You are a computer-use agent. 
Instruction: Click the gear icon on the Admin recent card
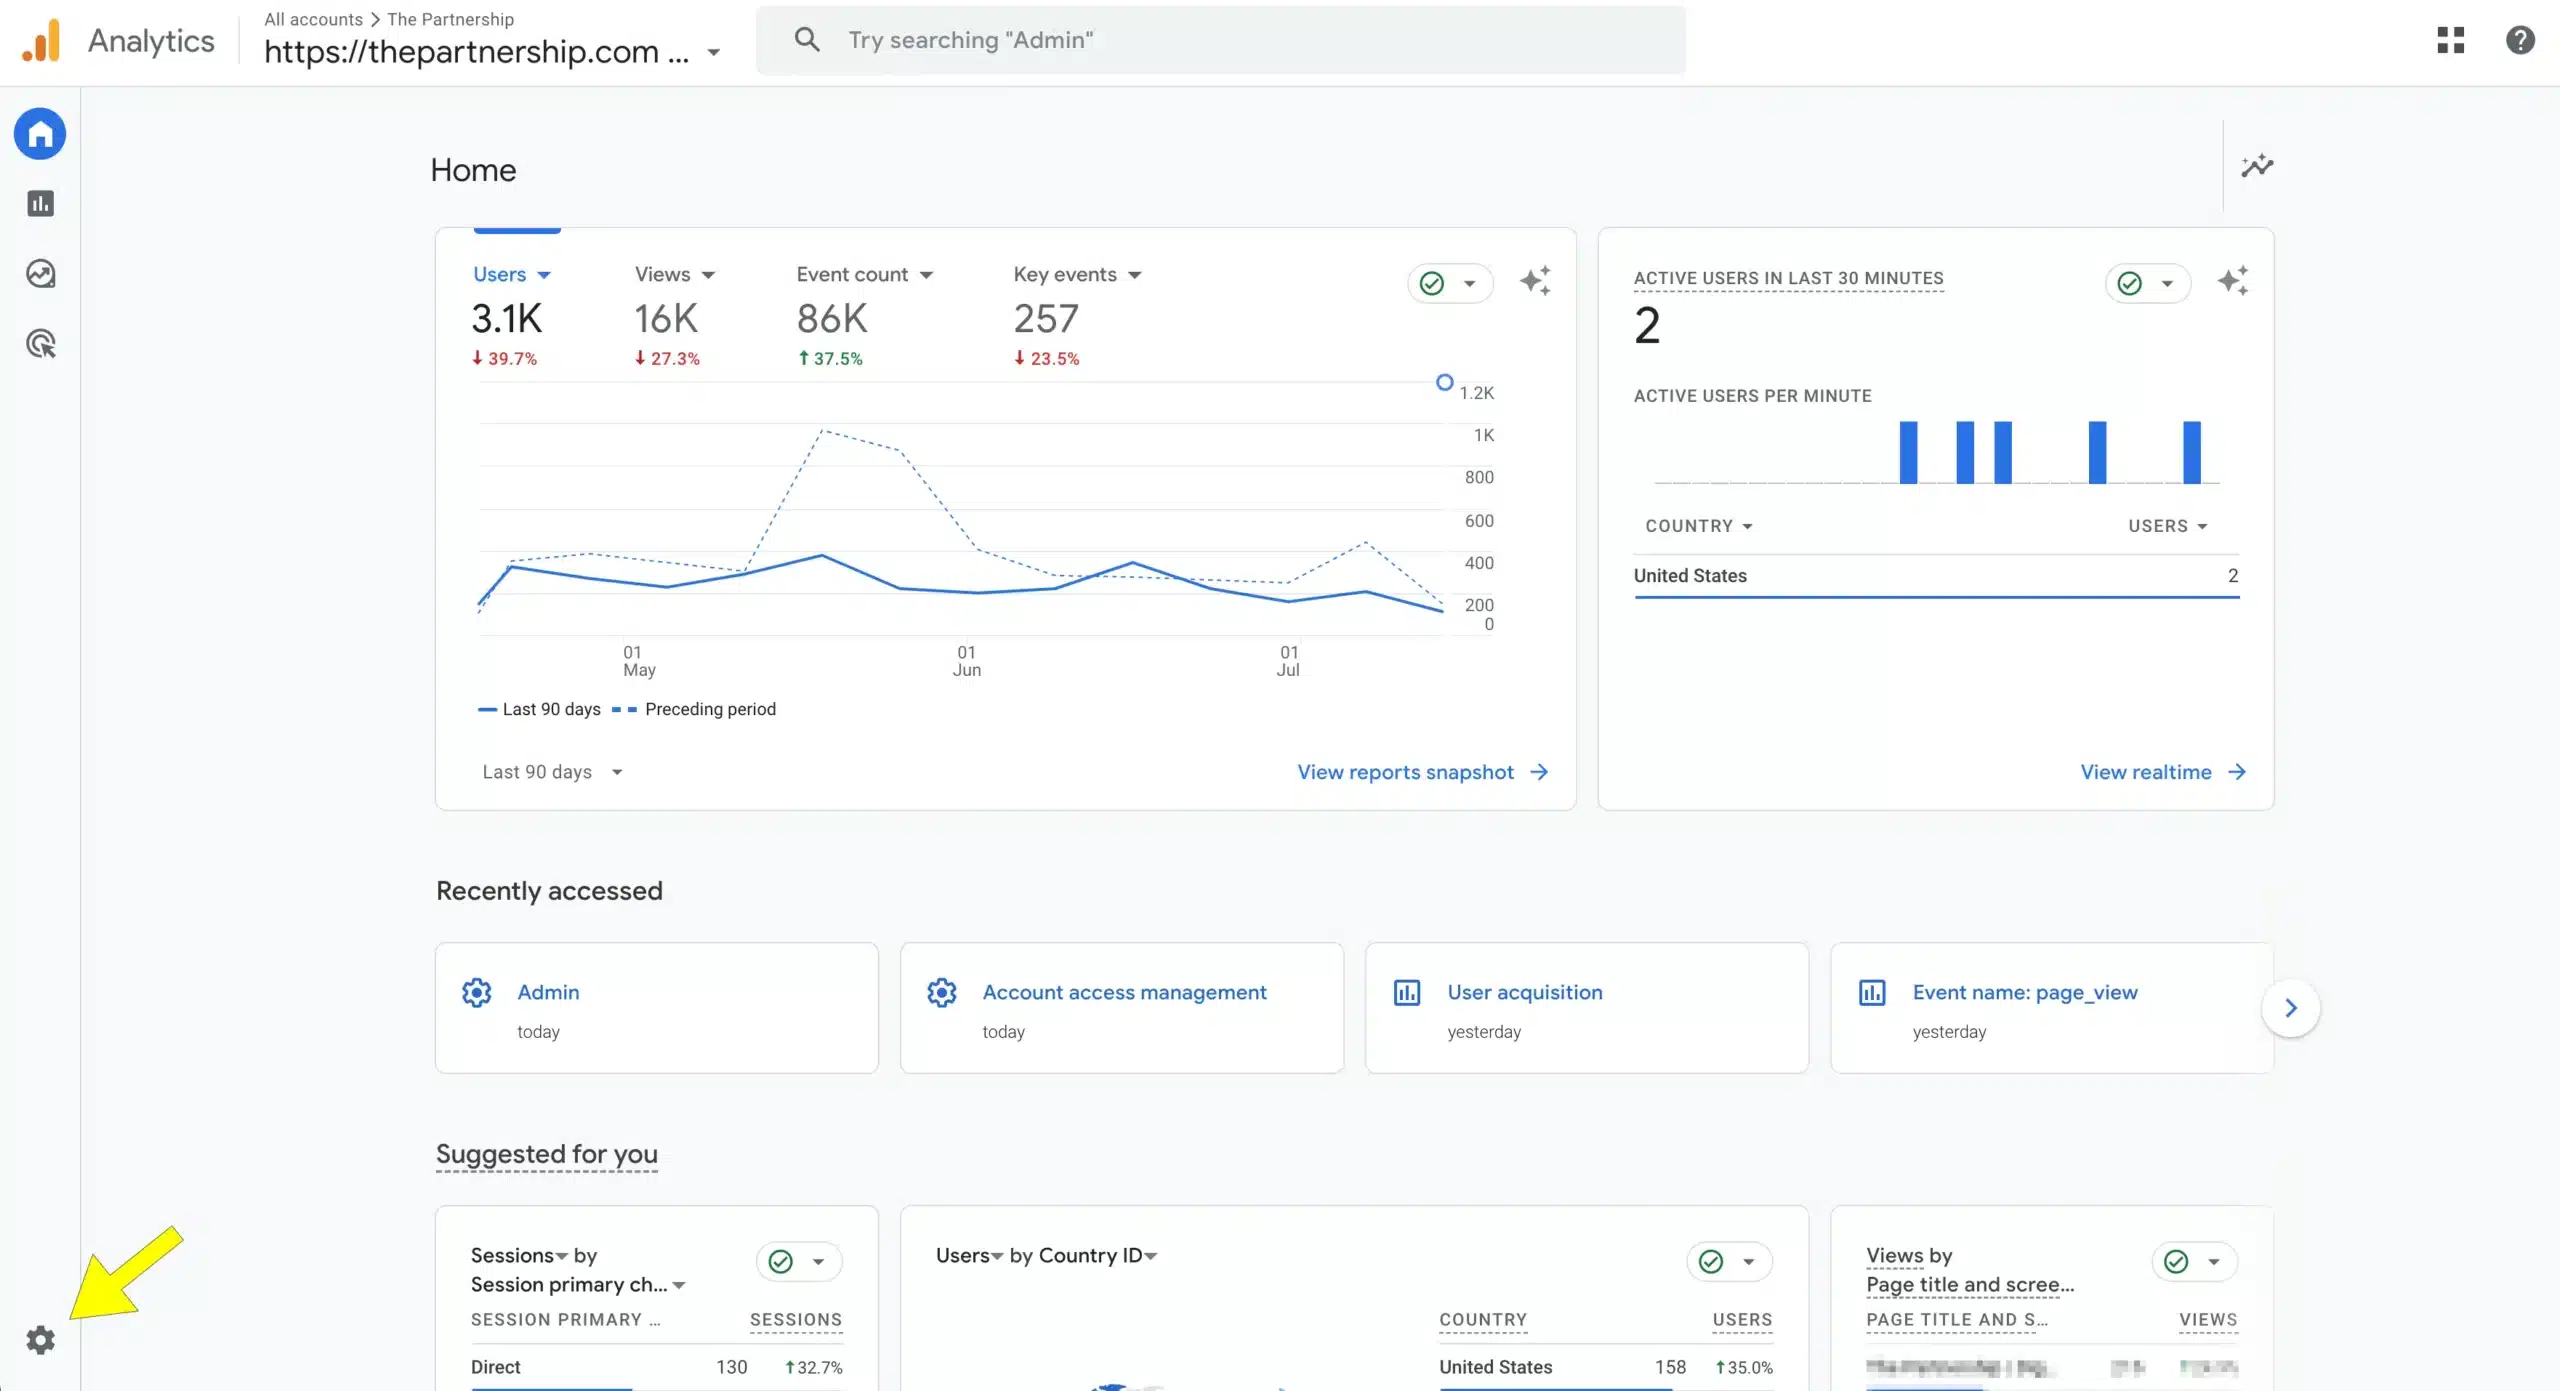click(x=477, y=992)
